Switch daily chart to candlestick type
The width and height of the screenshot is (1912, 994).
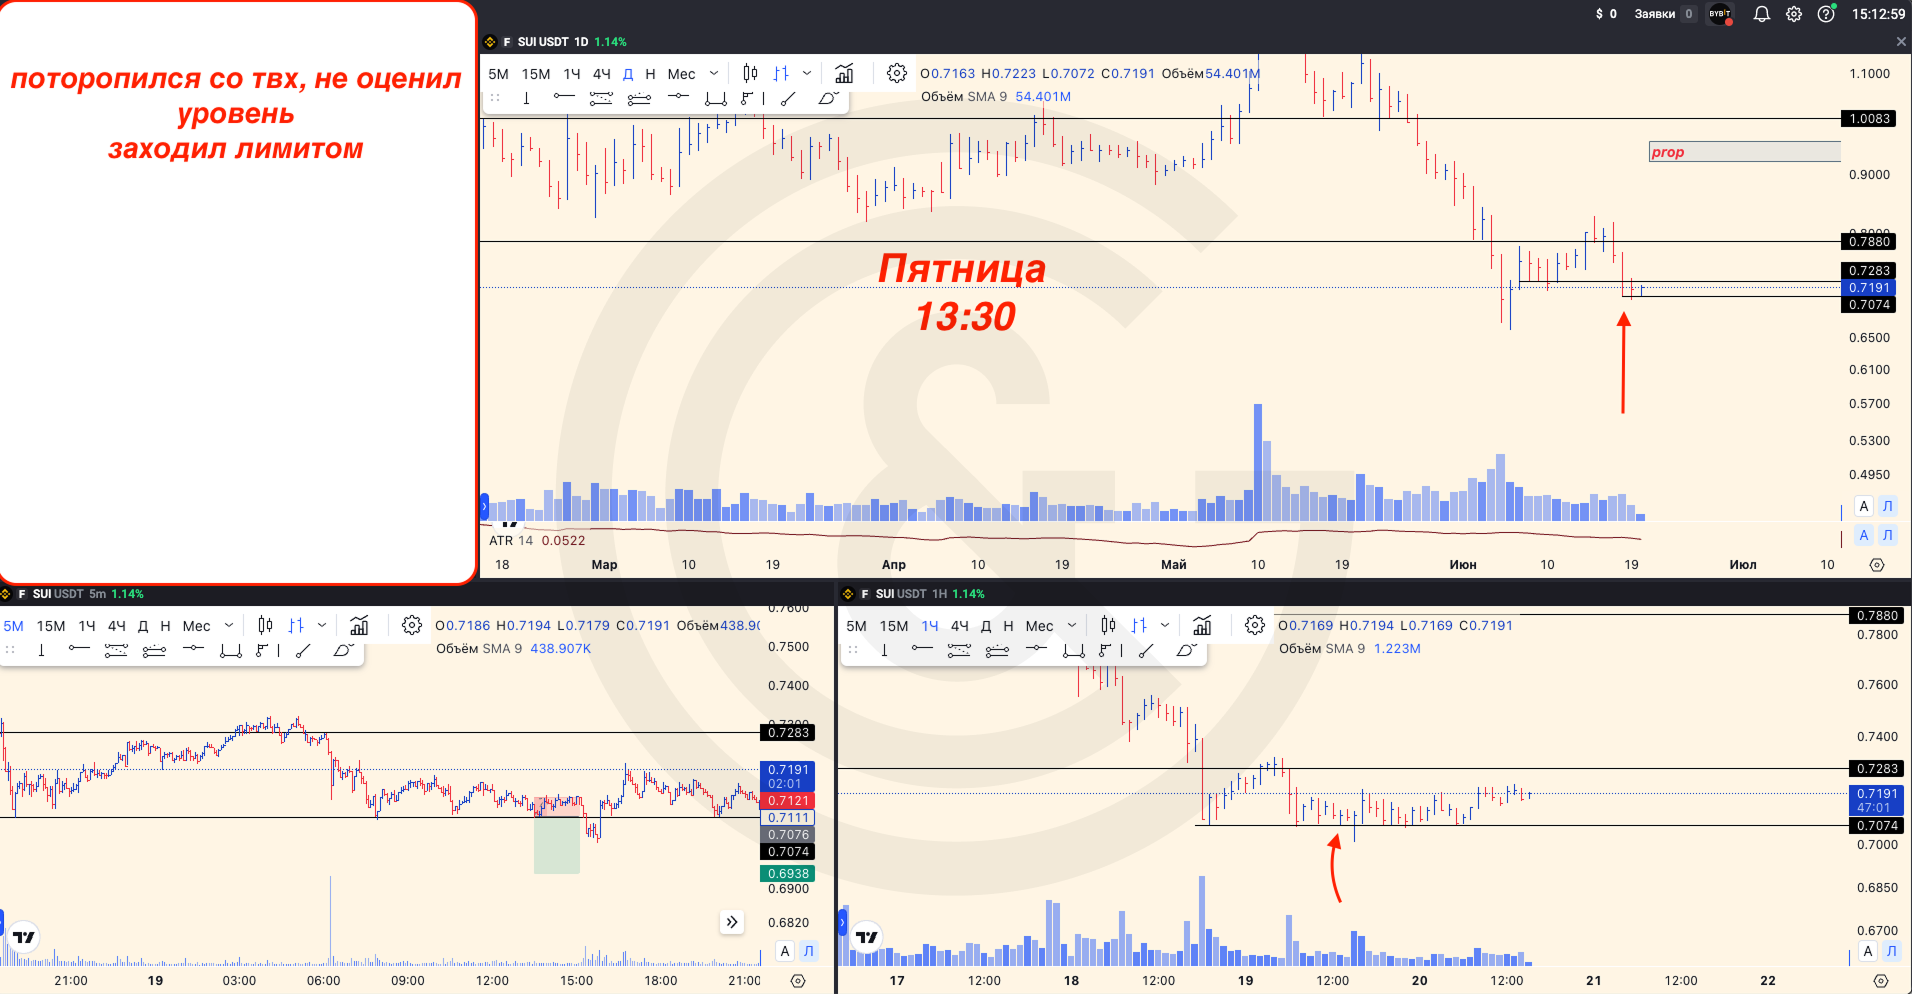pyautogui.click(x=750, y=73)
